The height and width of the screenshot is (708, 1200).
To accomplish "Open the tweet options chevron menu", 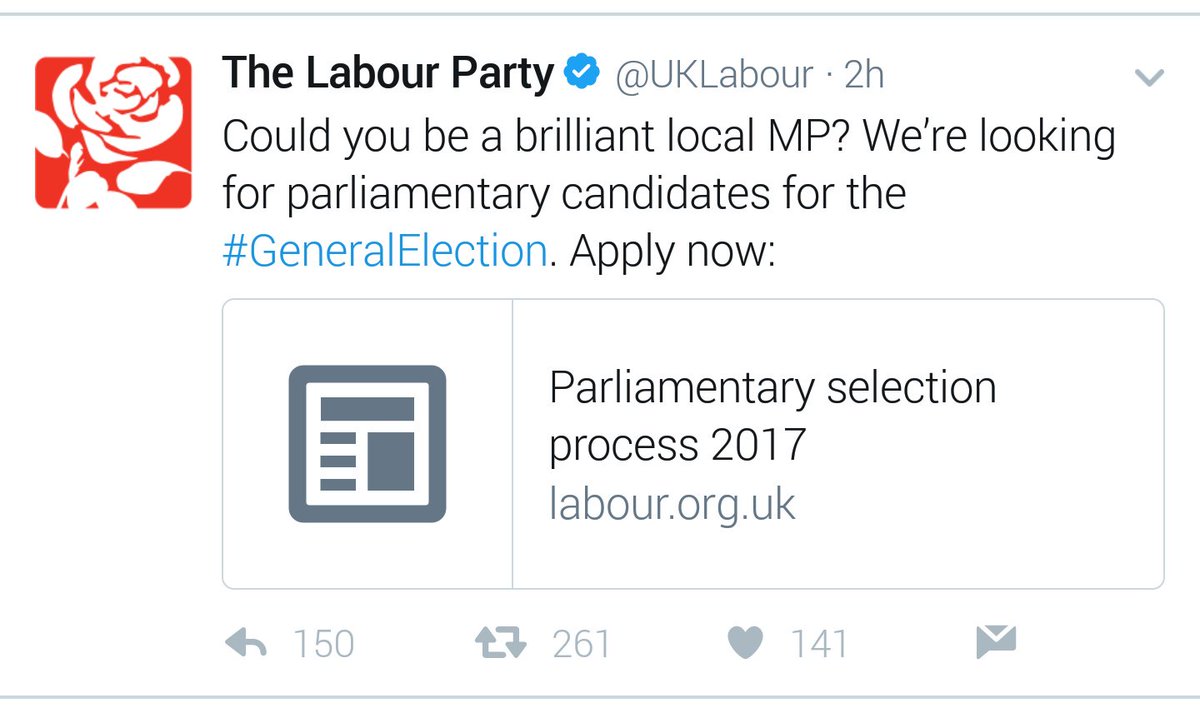I will coord(1151,77).
